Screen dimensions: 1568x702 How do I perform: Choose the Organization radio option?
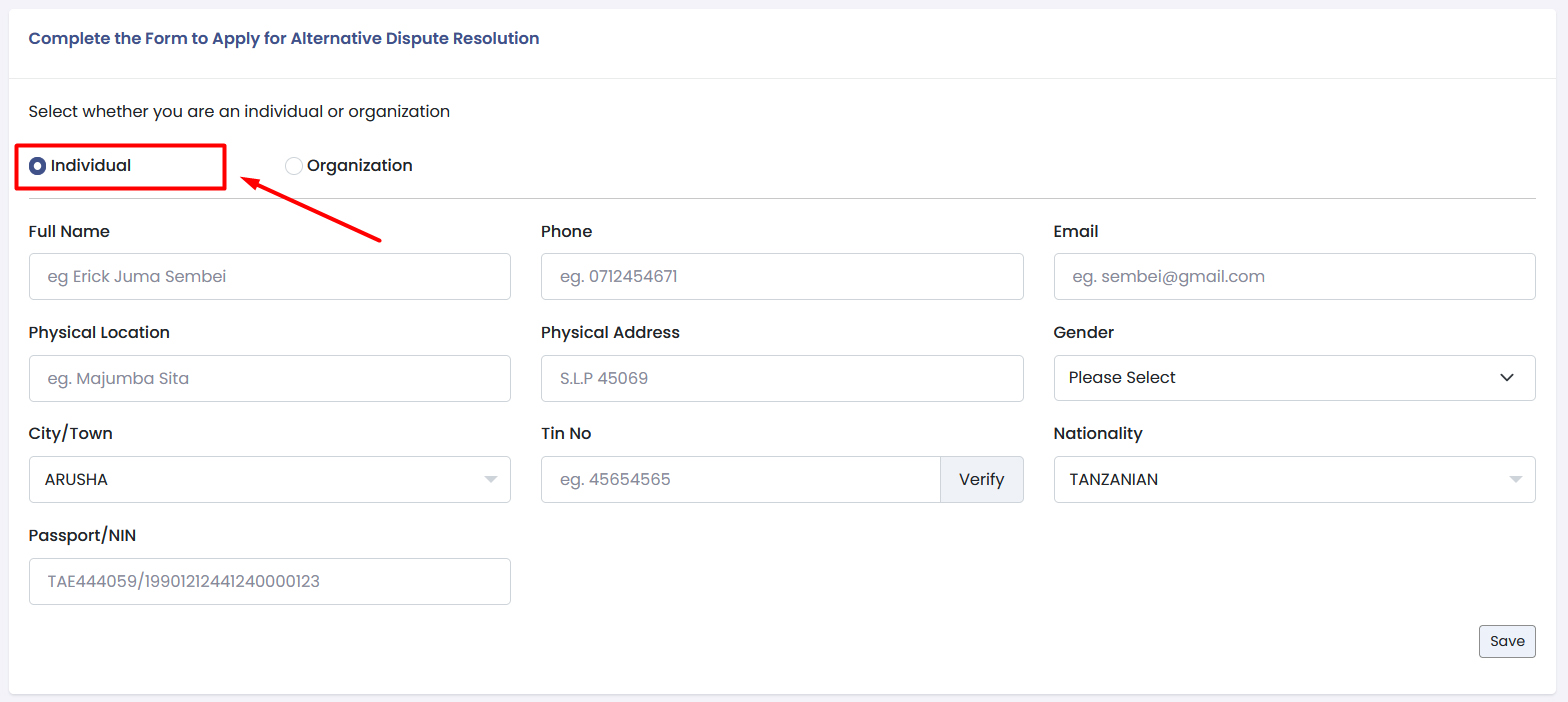pos(294,166)
